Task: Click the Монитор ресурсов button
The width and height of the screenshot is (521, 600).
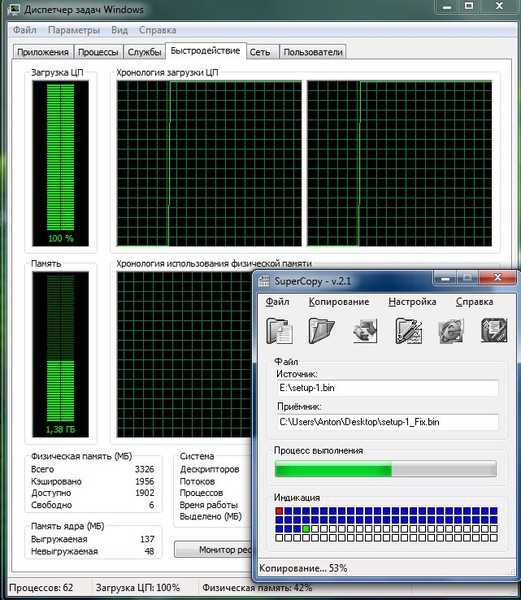Action: point(213,549)
